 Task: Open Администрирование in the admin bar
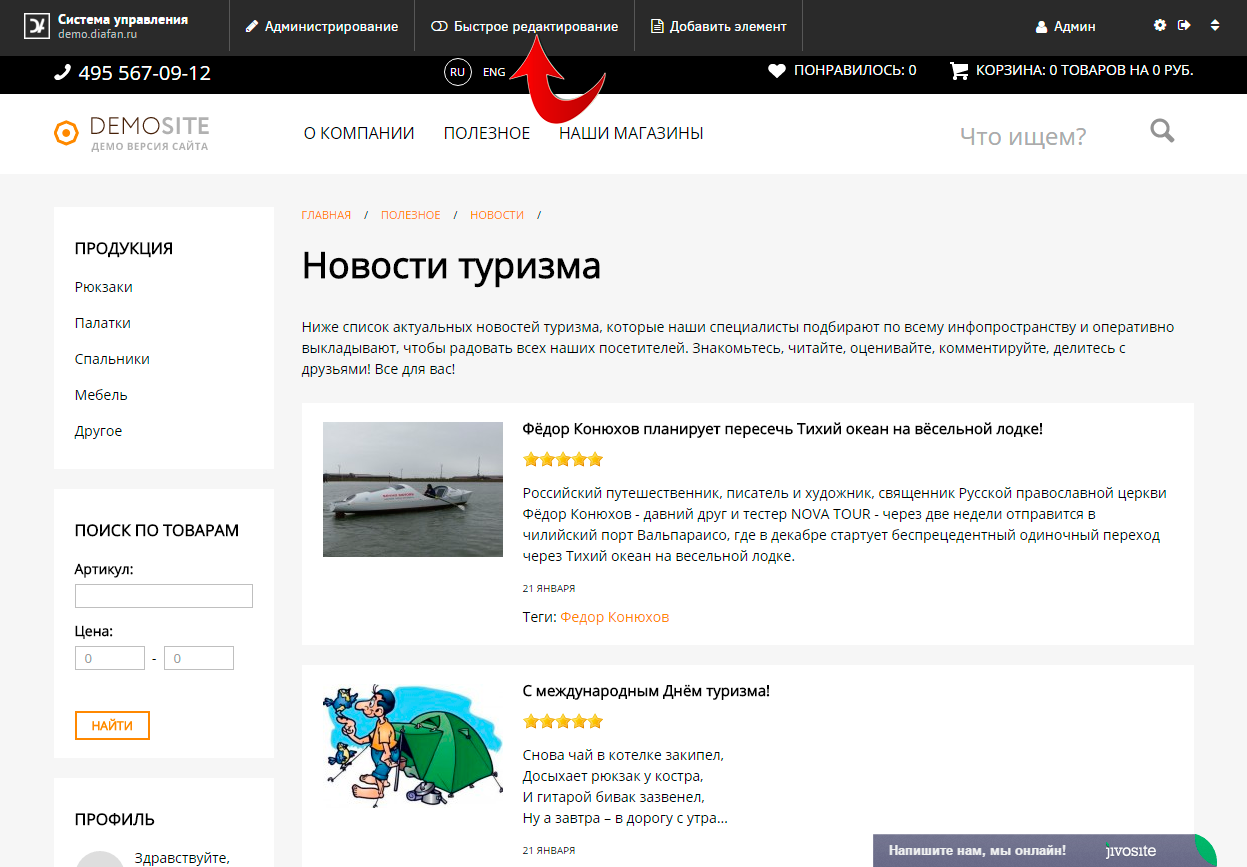pos(321,27)
